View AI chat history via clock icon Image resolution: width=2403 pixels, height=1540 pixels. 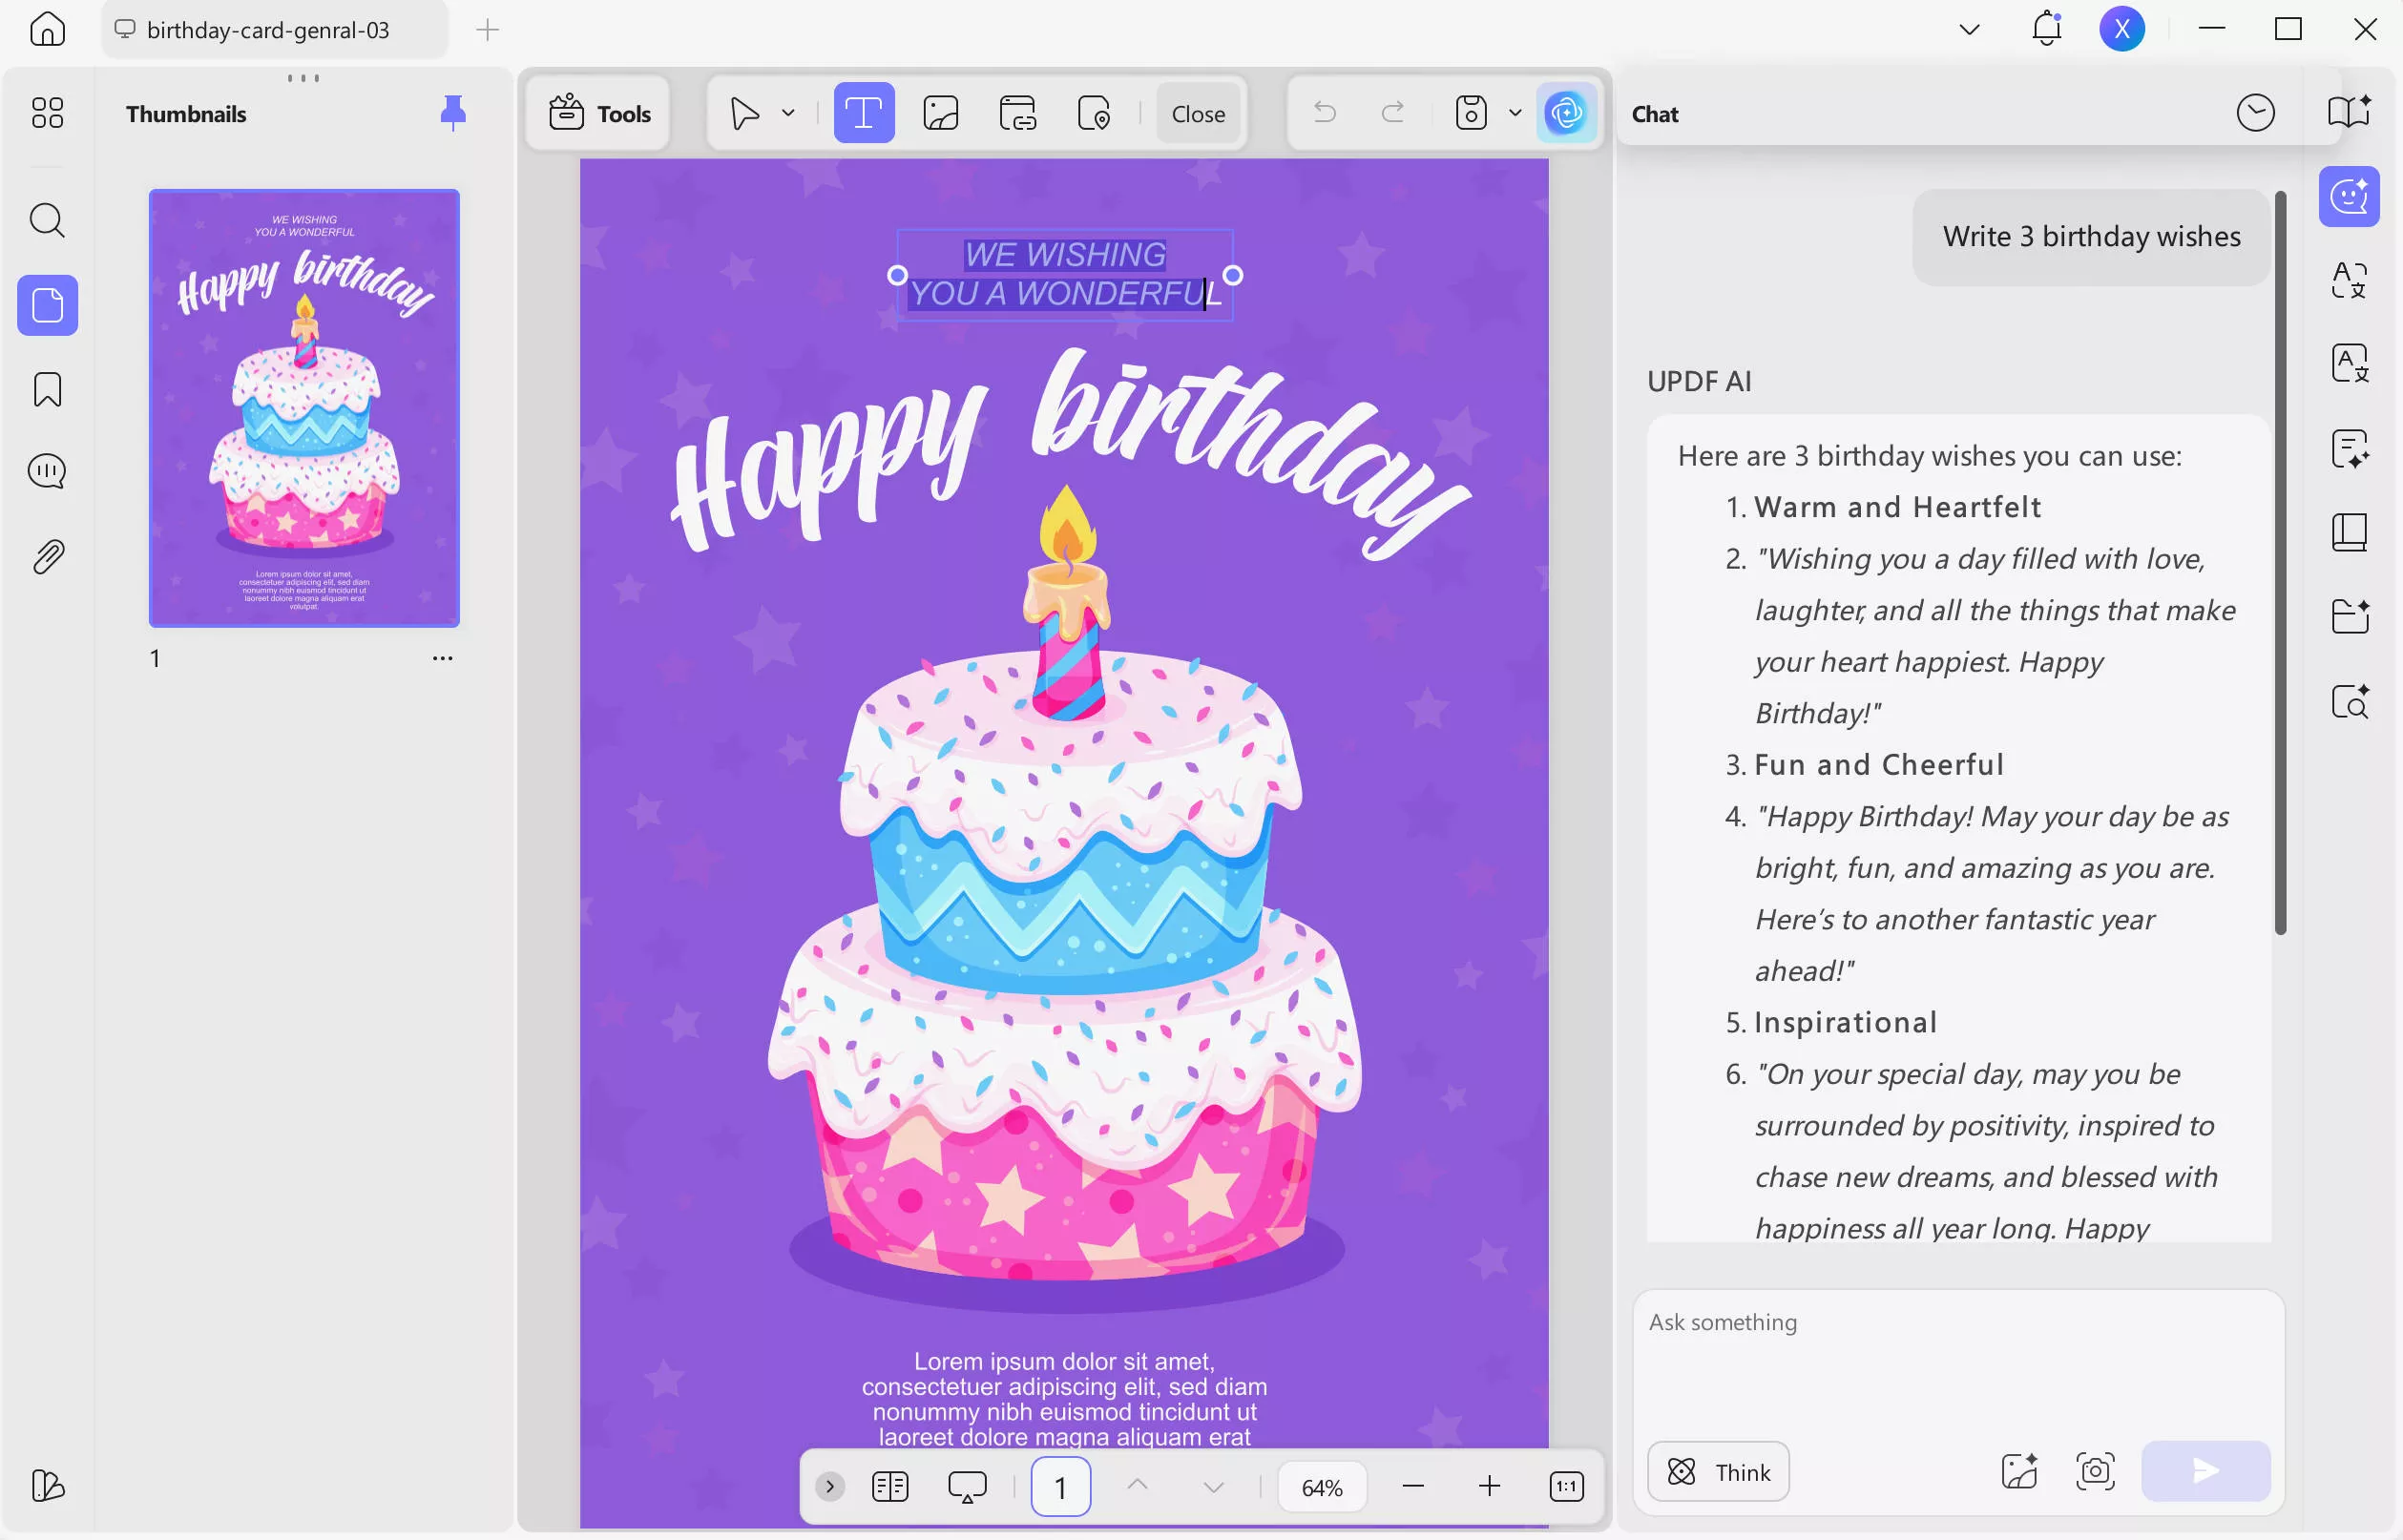click(2256, 113)
